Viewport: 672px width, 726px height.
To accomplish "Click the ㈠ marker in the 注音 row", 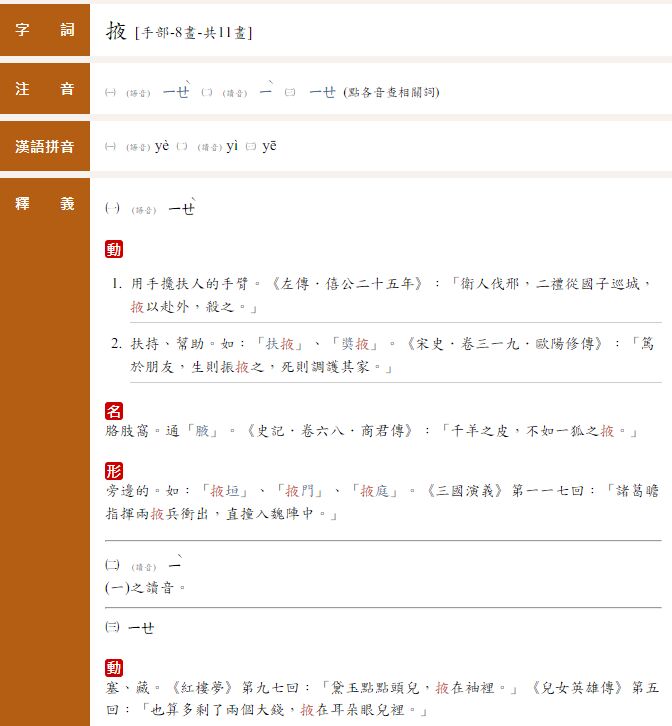I will (111, 92).
